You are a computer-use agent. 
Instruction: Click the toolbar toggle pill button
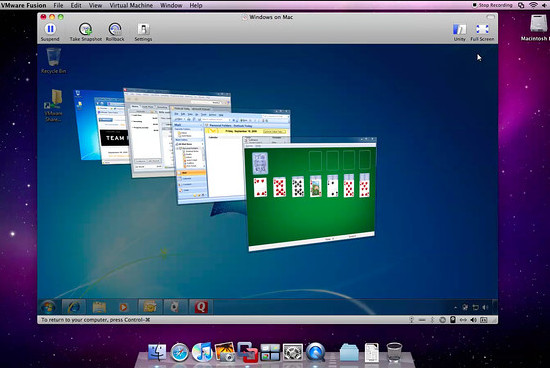point(490,17)
